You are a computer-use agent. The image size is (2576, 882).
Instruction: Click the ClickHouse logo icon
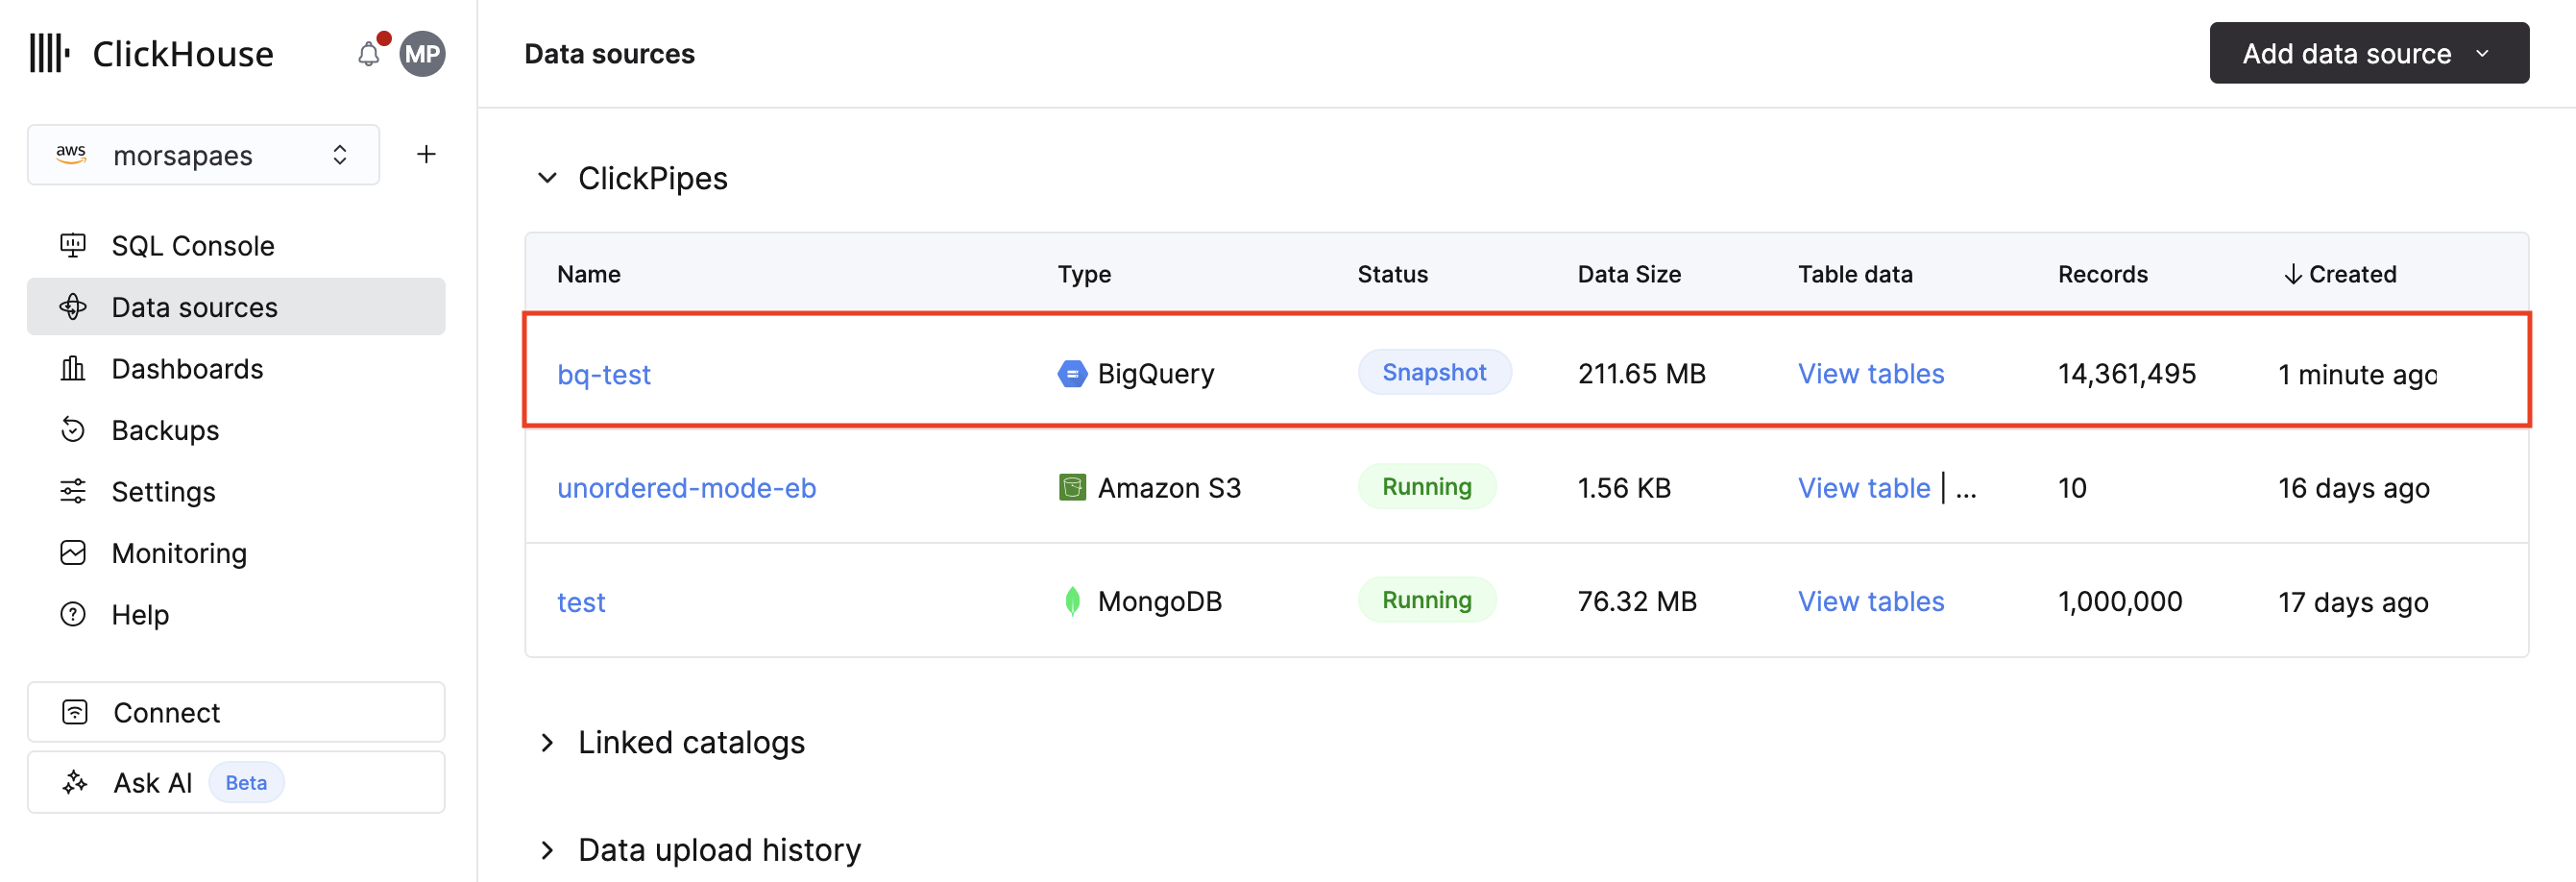coord(49,54)
